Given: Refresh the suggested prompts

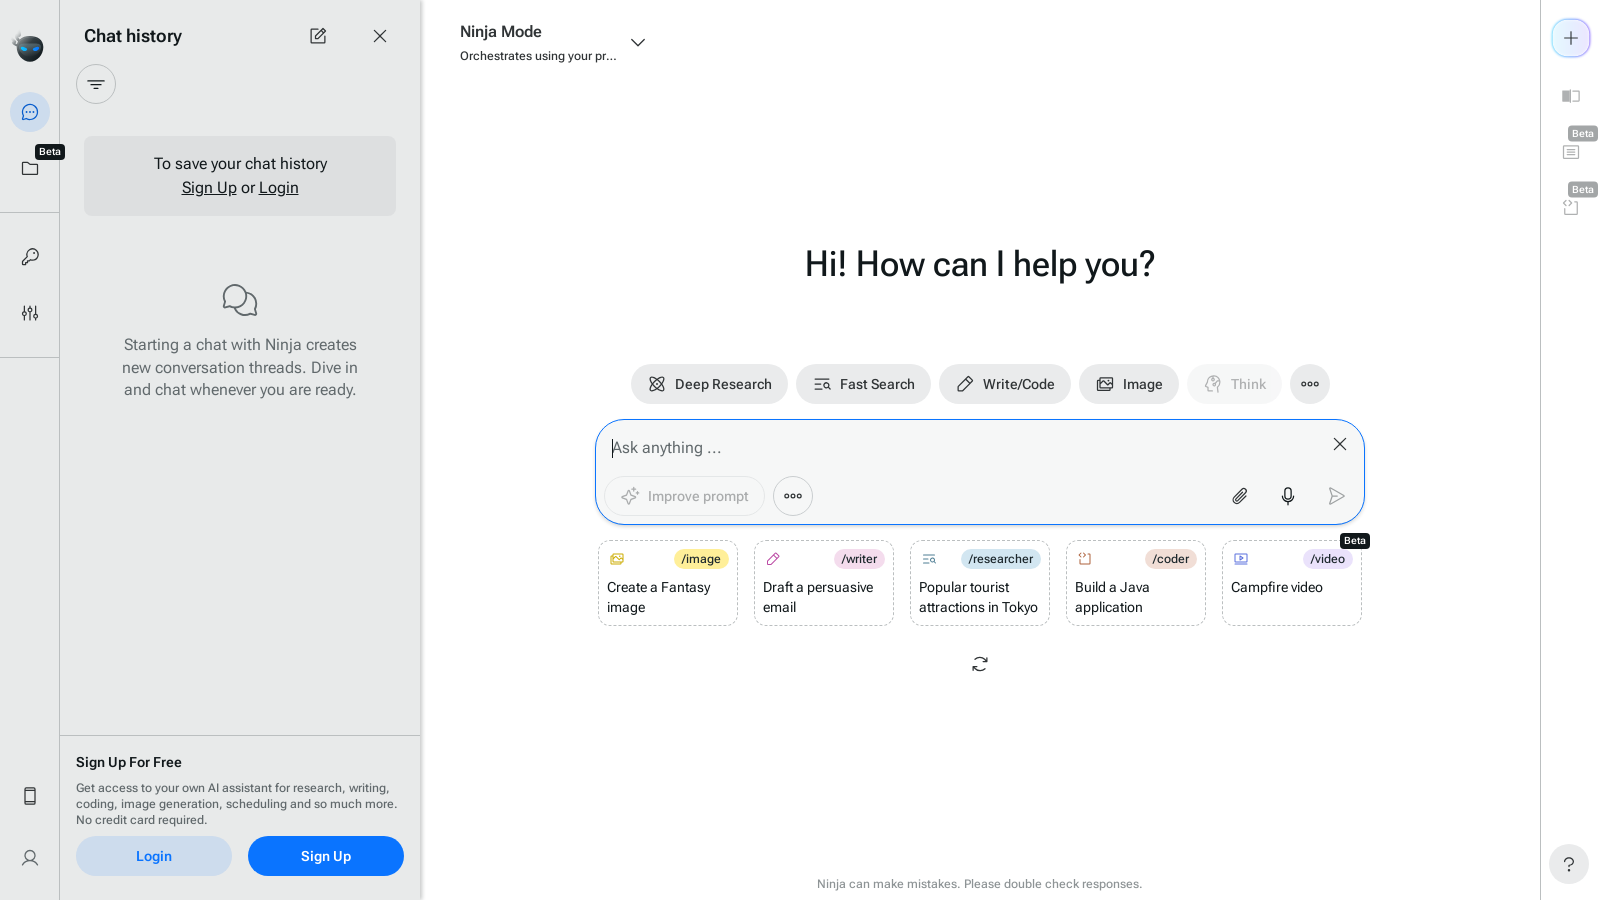Looking at the screenshot, I should click(x=980, y=664).
